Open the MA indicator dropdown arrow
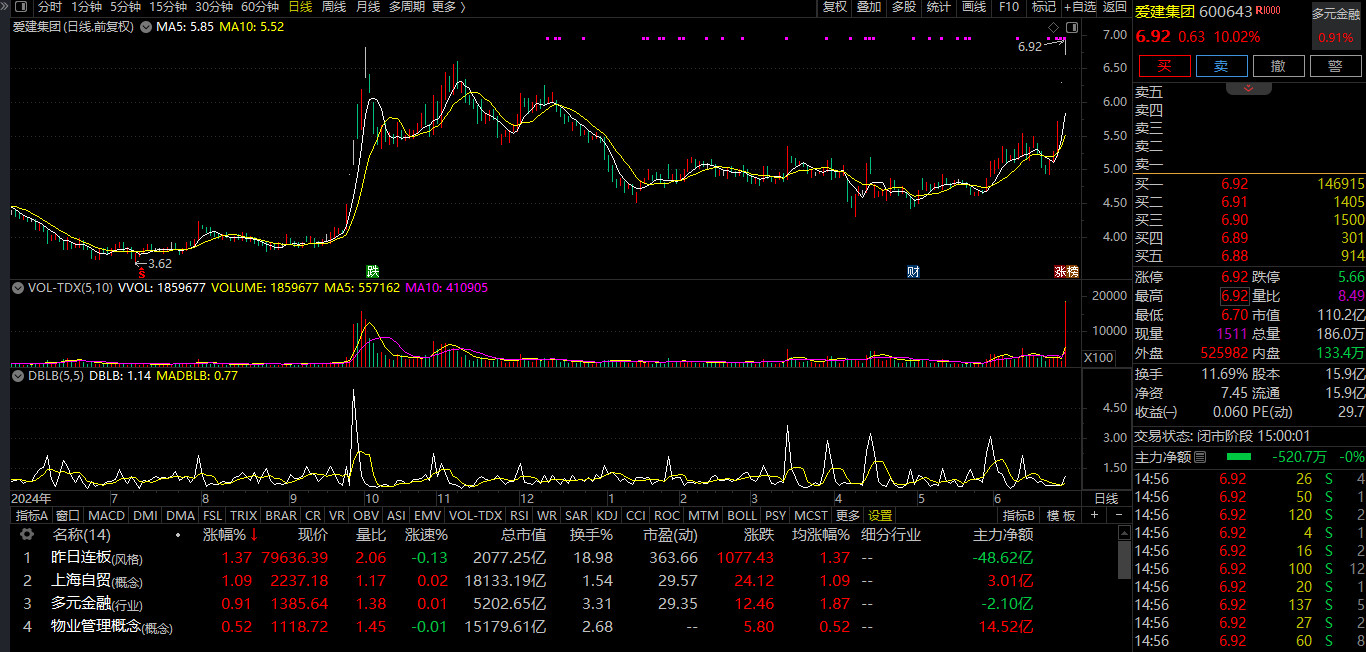The image size is (1366, 652). tap(146, 27)
